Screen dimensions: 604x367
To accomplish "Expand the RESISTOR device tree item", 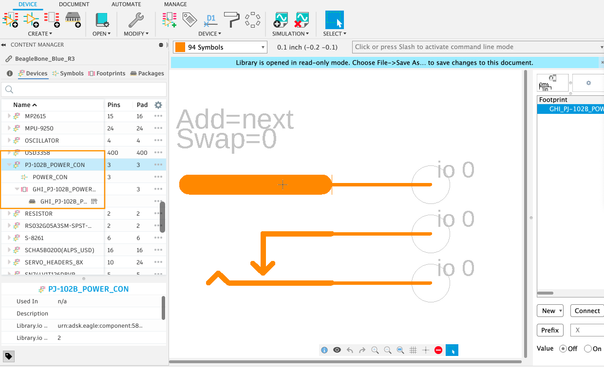I will (x=9, y=213).
